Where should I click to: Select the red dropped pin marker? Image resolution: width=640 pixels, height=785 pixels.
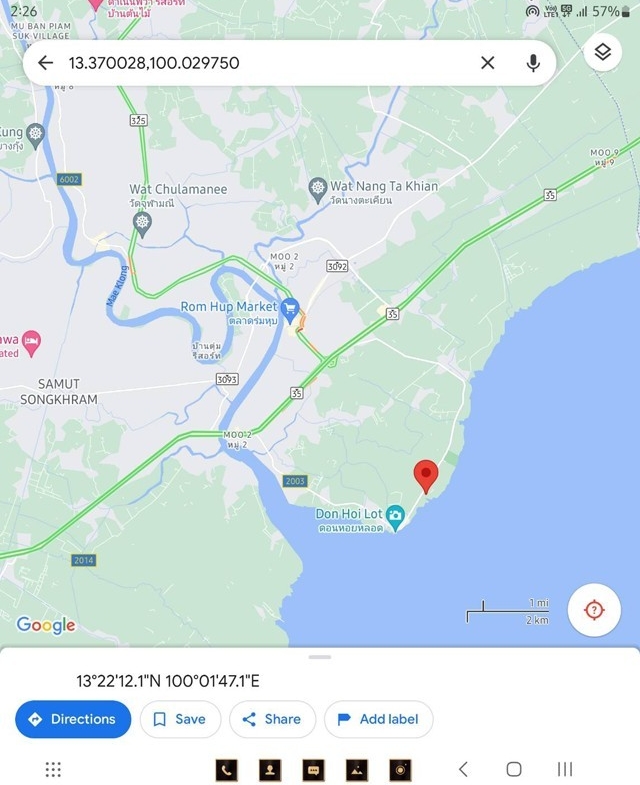point(426,476)
